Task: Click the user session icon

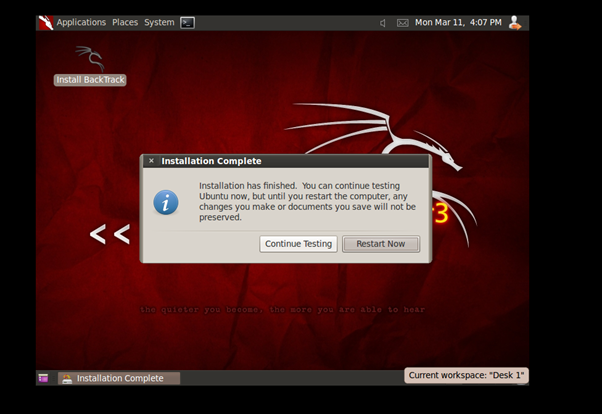Action: coord(515,22)
